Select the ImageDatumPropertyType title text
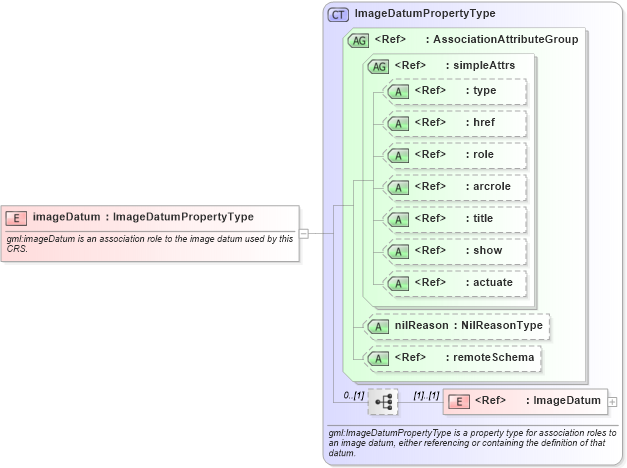The width and height of the screenshot is (627, 468). click(x=425, y=14)
